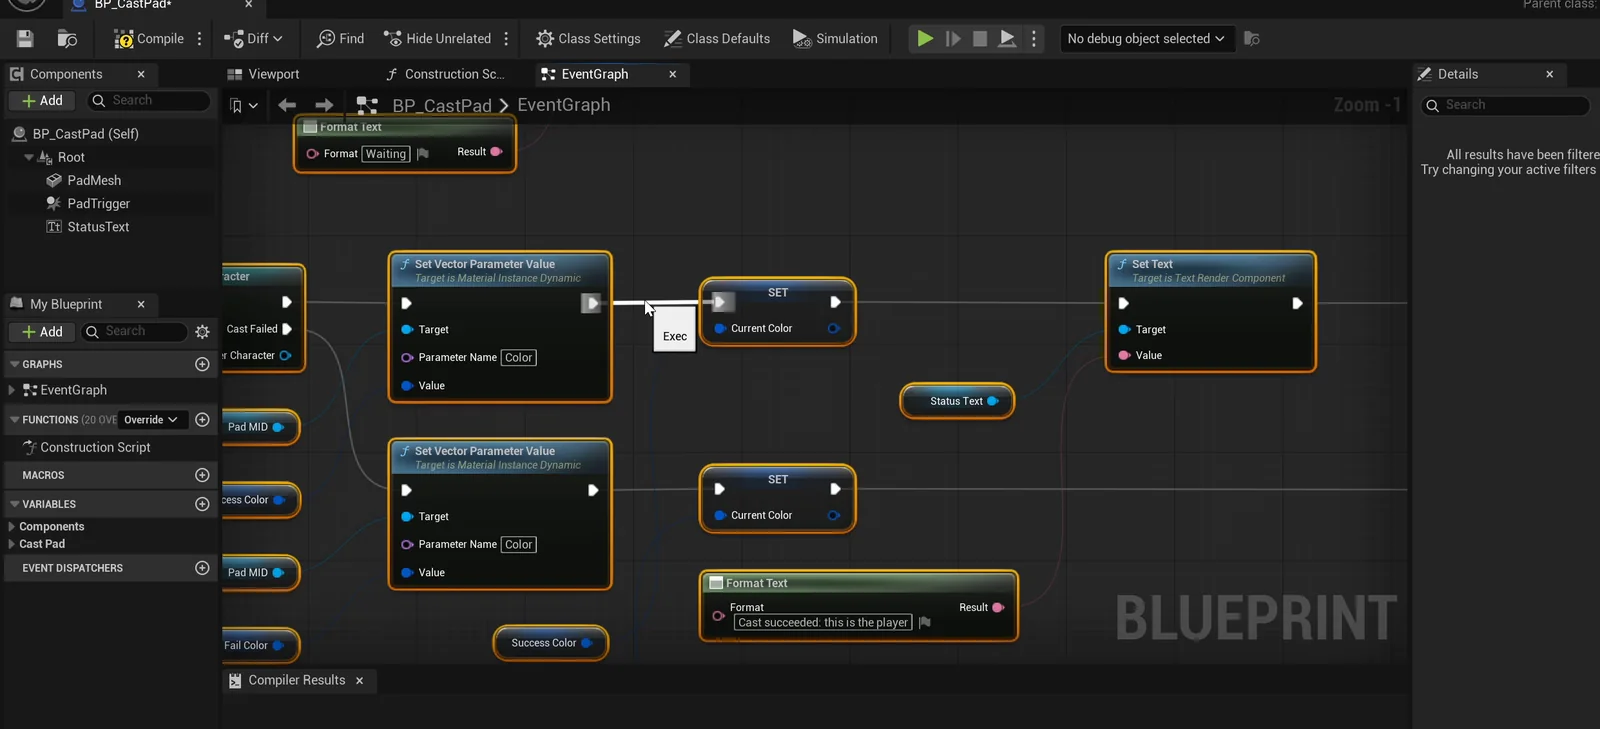Screen dimensions: 1600x729
Task: Click the Find toolbar button
Action: point(340,39)
